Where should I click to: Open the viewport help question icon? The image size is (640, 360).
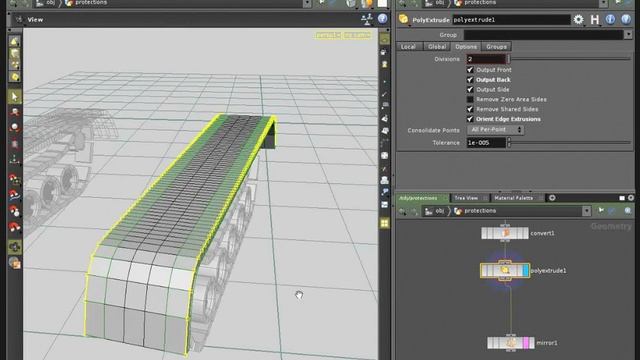click(x=382, y=19)
